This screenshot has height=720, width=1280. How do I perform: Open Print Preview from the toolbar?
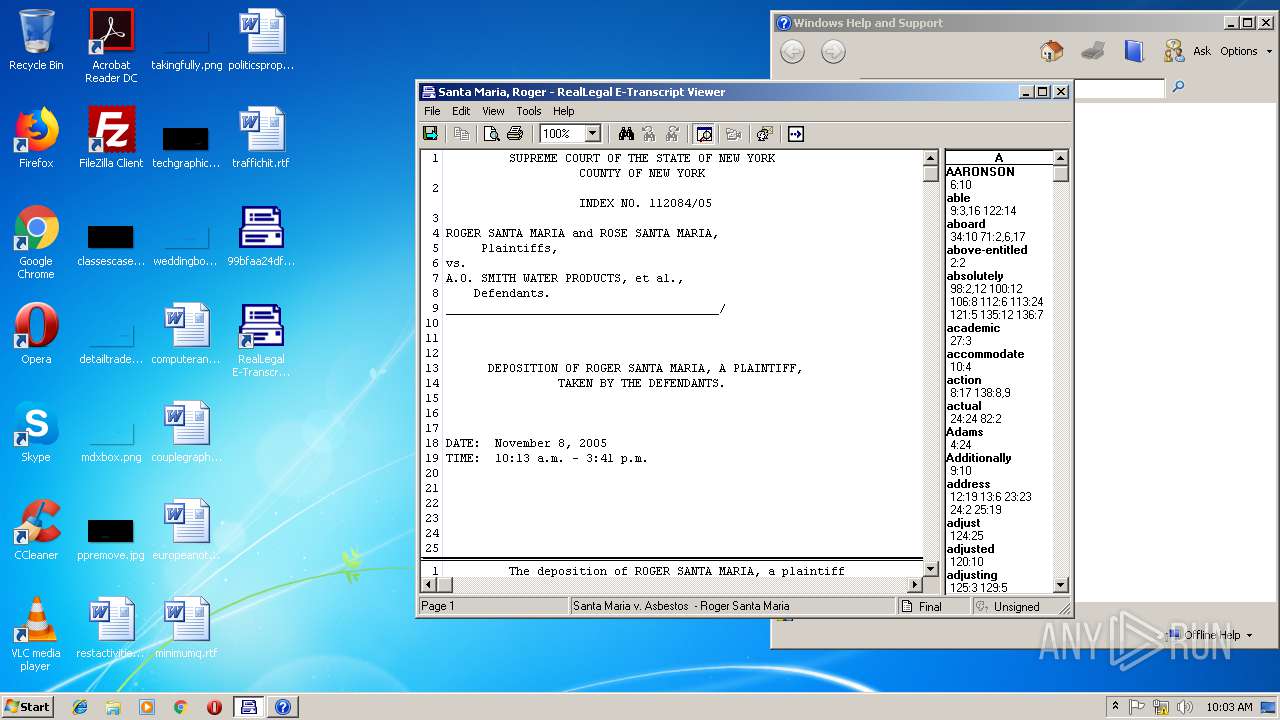pyautogui.click(x=492, y=133)
